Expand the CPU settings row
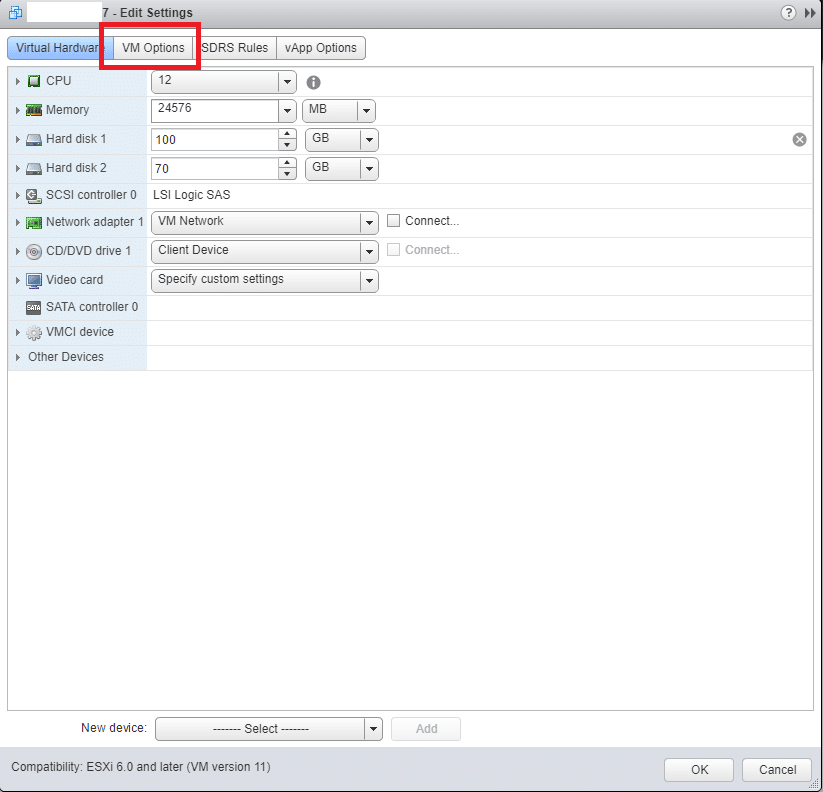 (x=17, y=81)
